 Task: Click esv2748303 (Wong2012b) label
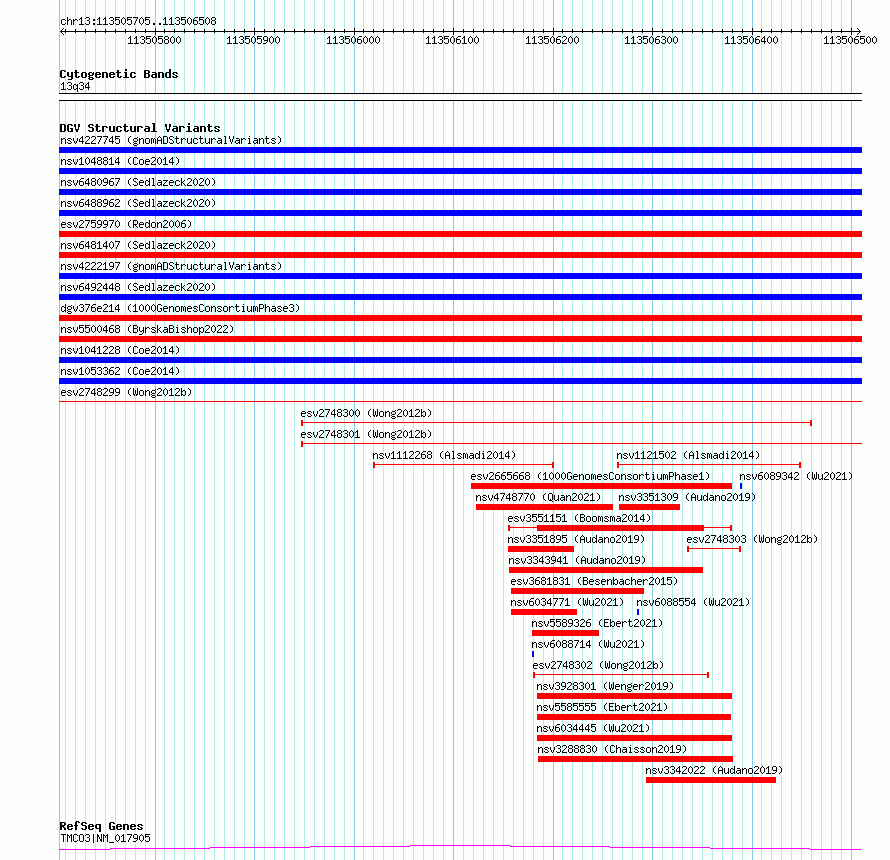(x=752, y=539)
